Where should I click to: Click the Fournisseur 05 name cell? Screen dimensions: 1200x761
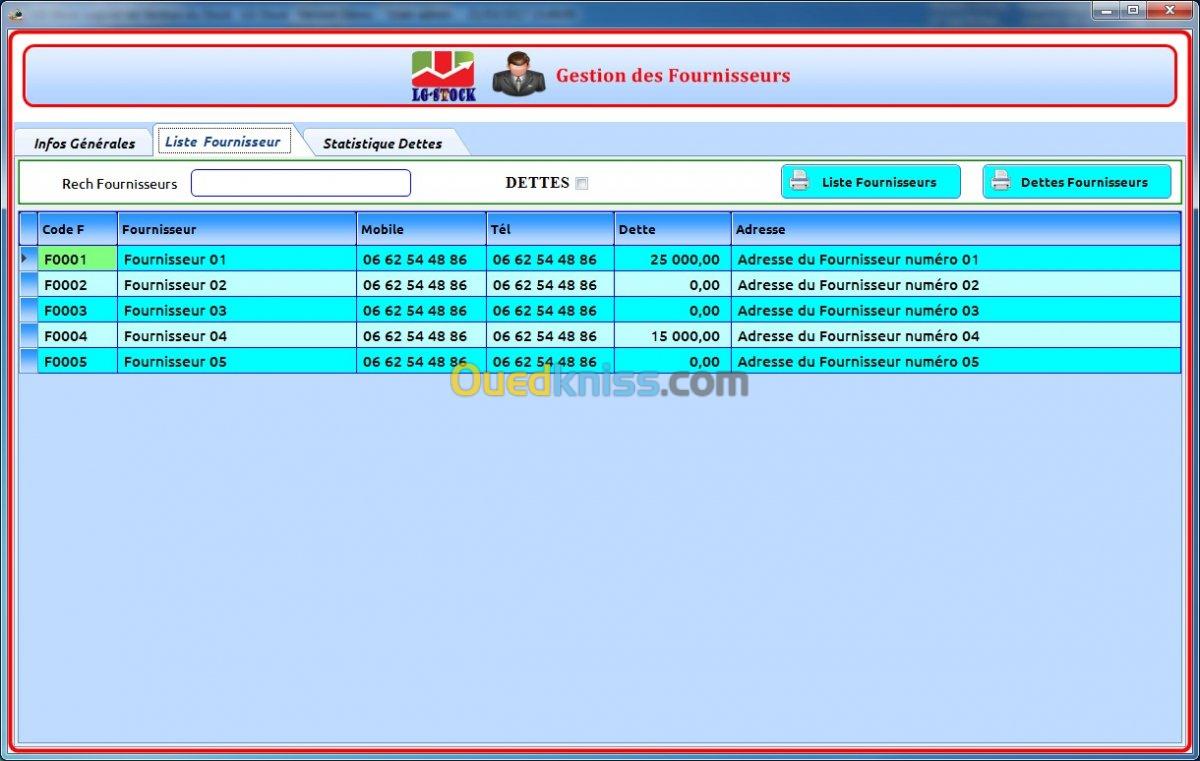tap(237, 361)
